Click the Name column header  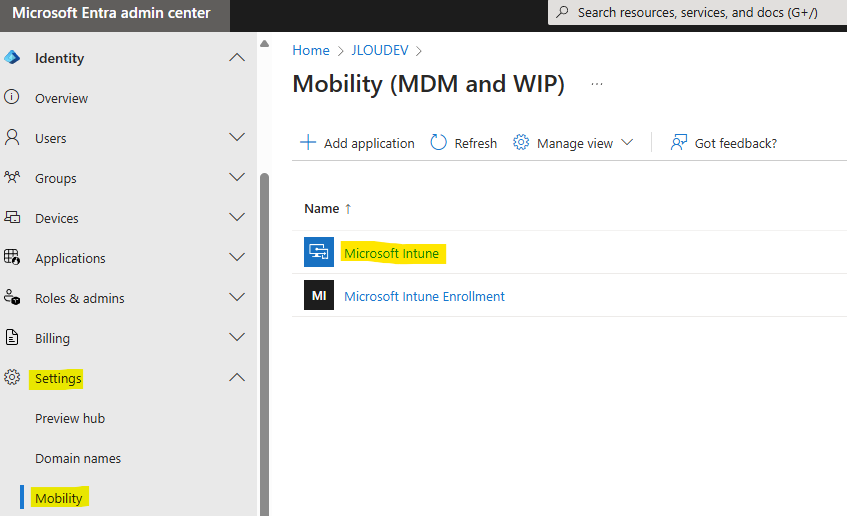click(321, 209)
